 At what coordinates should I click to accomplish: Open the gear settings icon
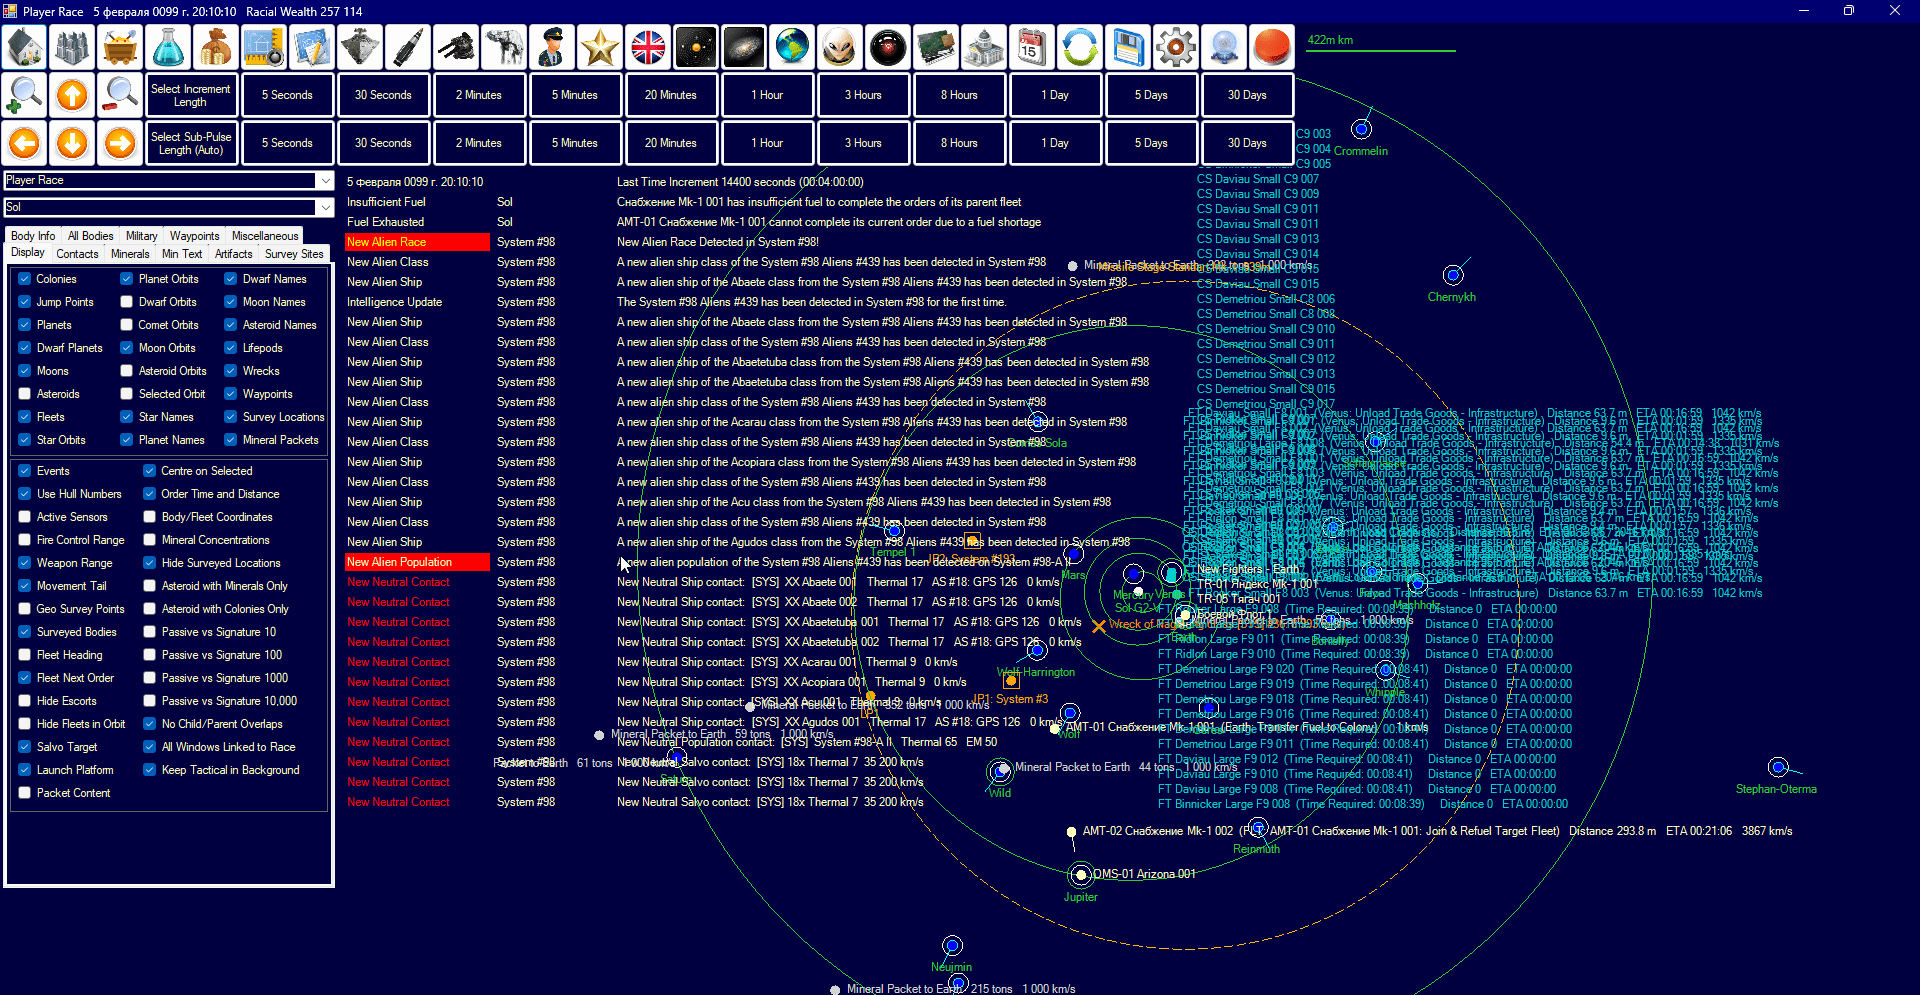coord(1176,47)
